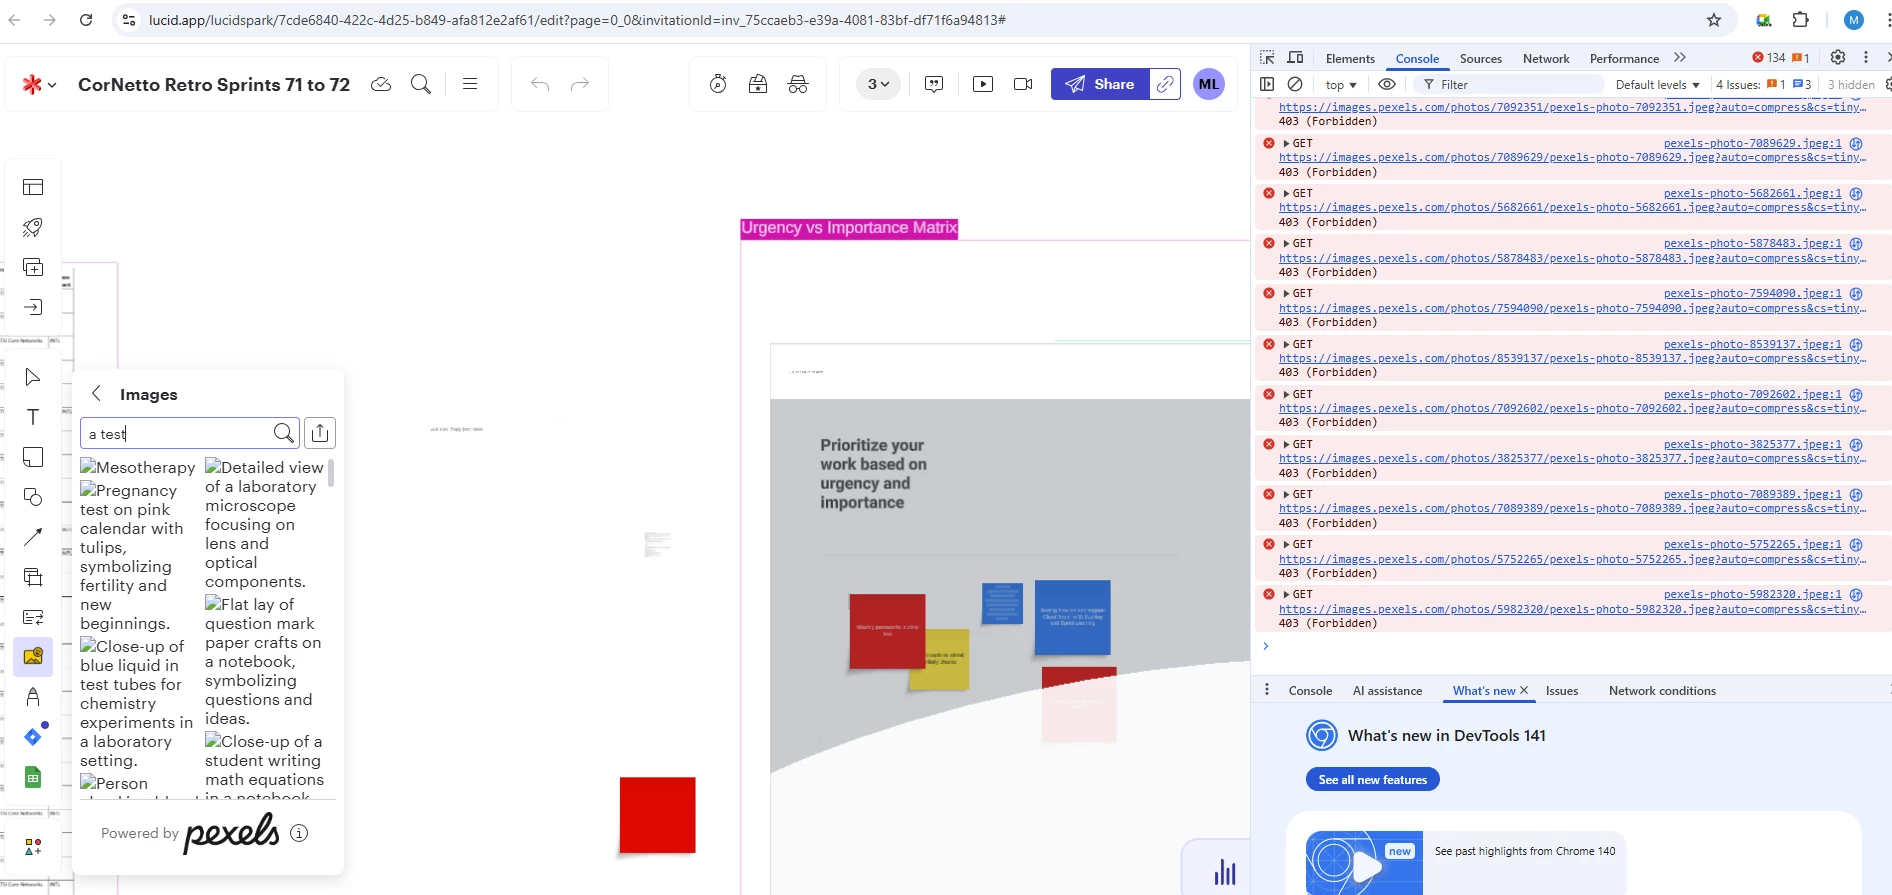Click the private mode incognito icon
The width and height of the screenshot is (1892, 895).
(x=798, y=84)
